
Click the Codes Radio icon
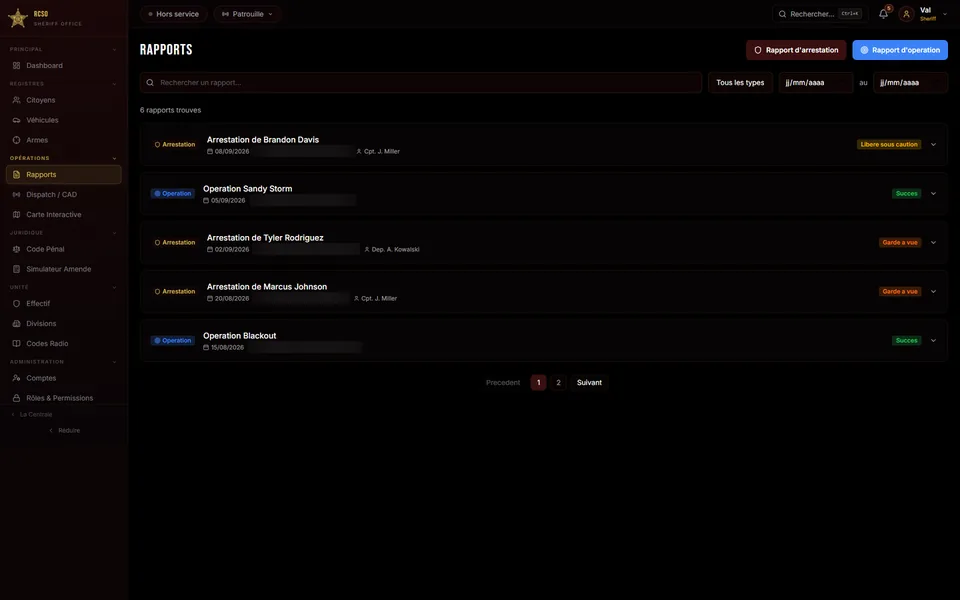(x=17, y=343)
